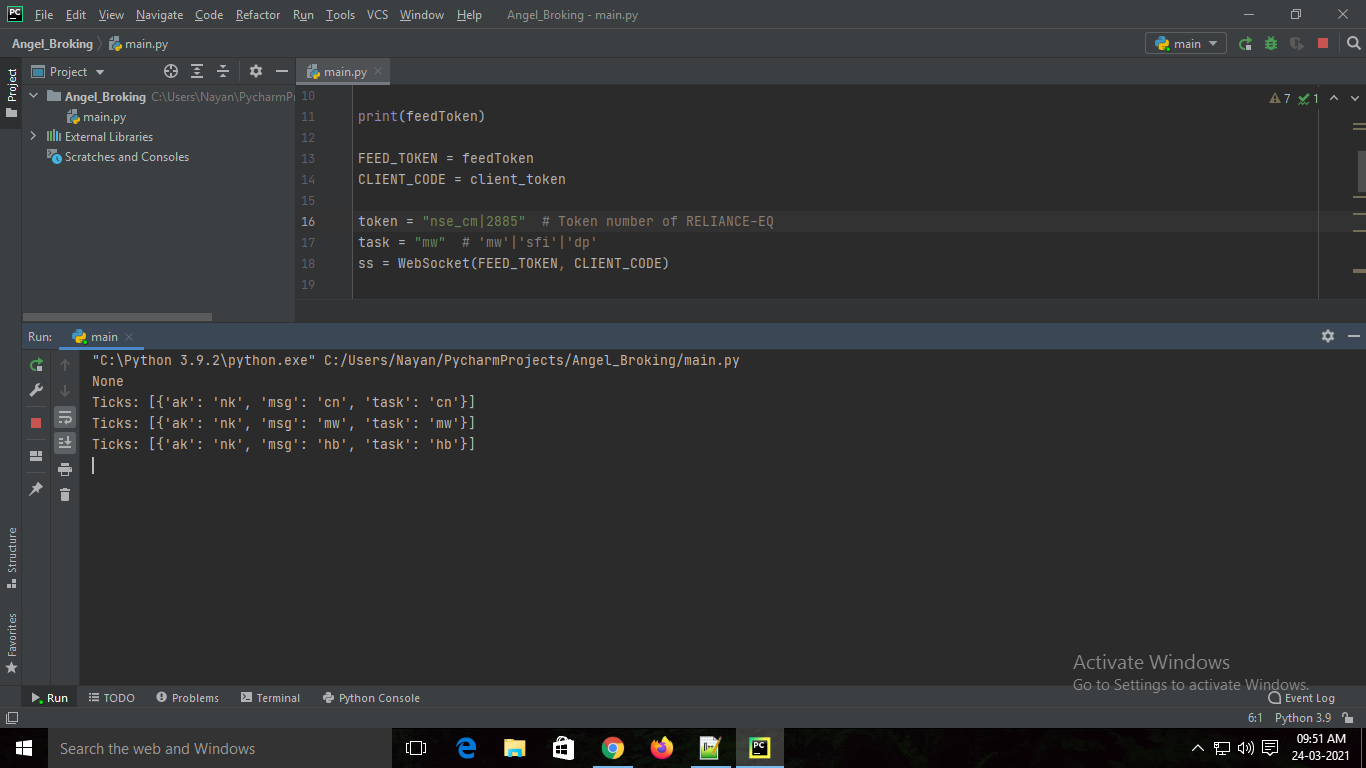Click the project tree horizontal scrollbar
Viewport: 1366px width, 768px height.
click(x=117, y=317)
